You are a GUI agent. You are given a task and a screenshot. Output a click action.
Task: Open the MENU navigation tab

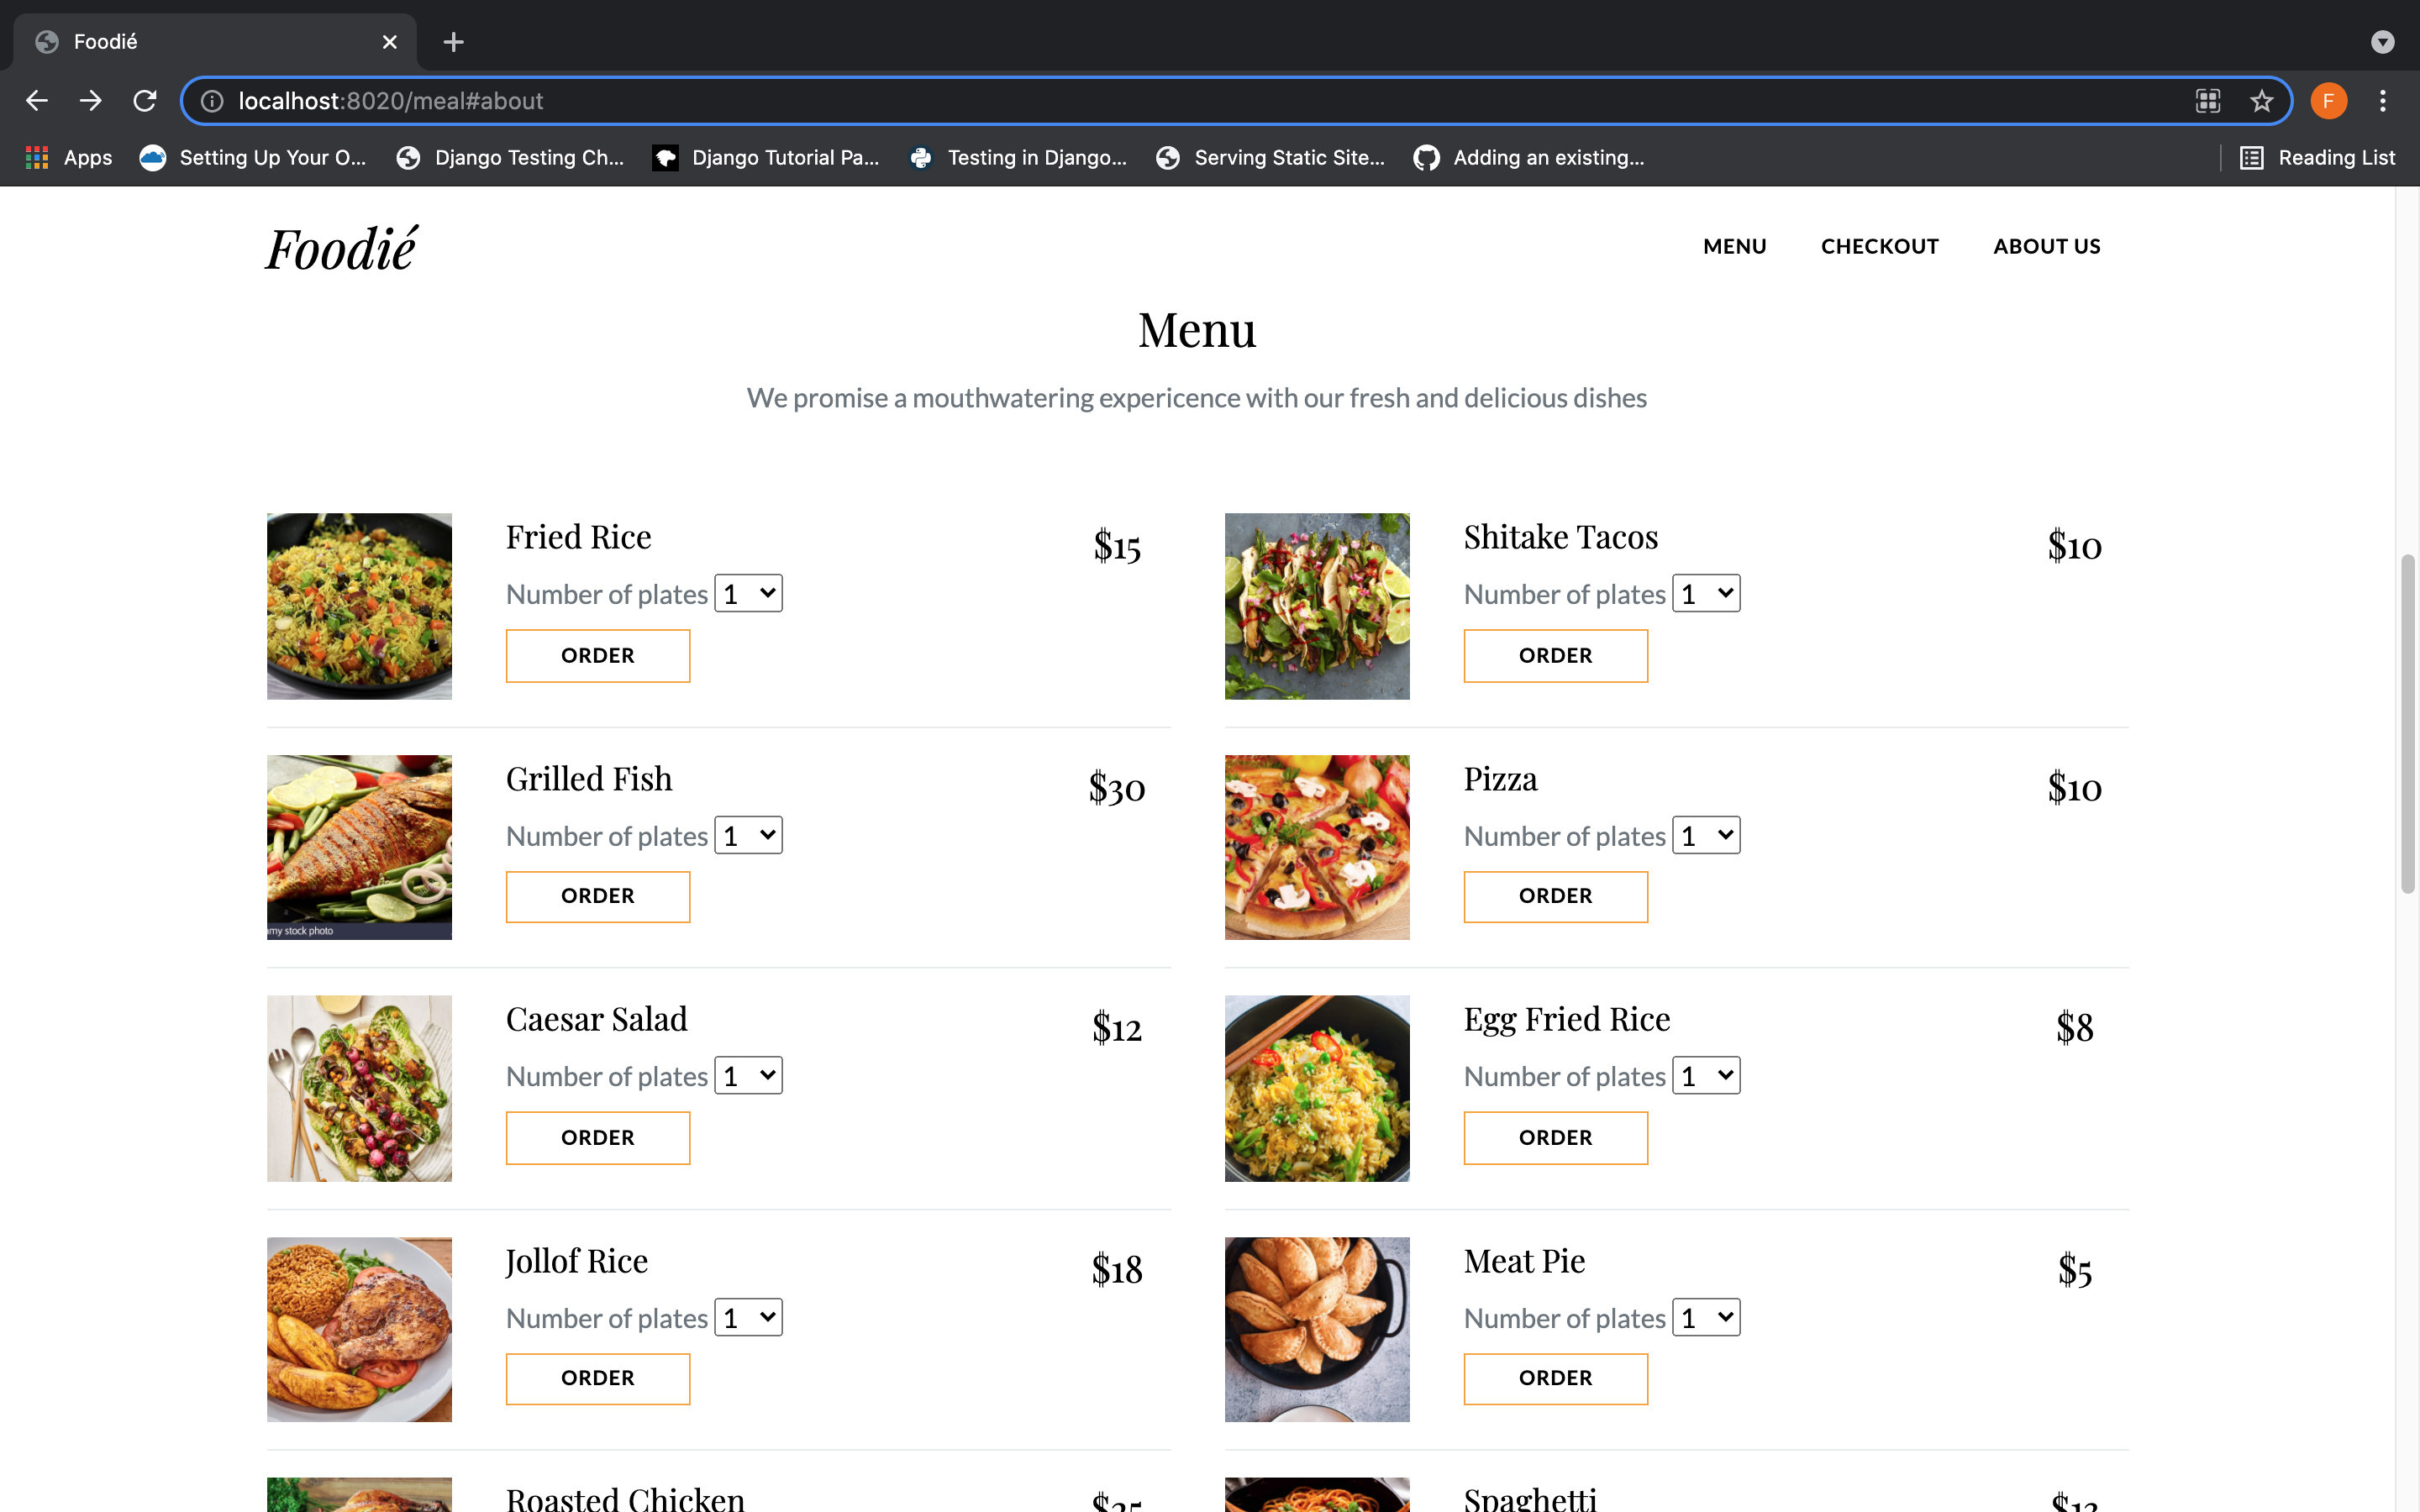pyautogui.click(x=1733, y=245)
